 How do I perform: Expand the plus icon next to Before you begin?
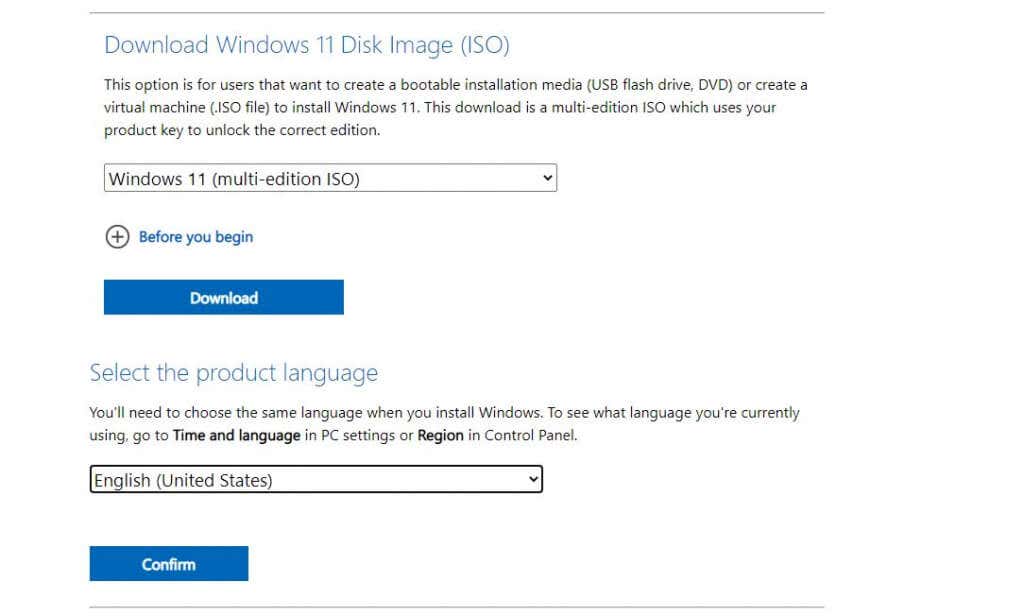coord(117,237)
